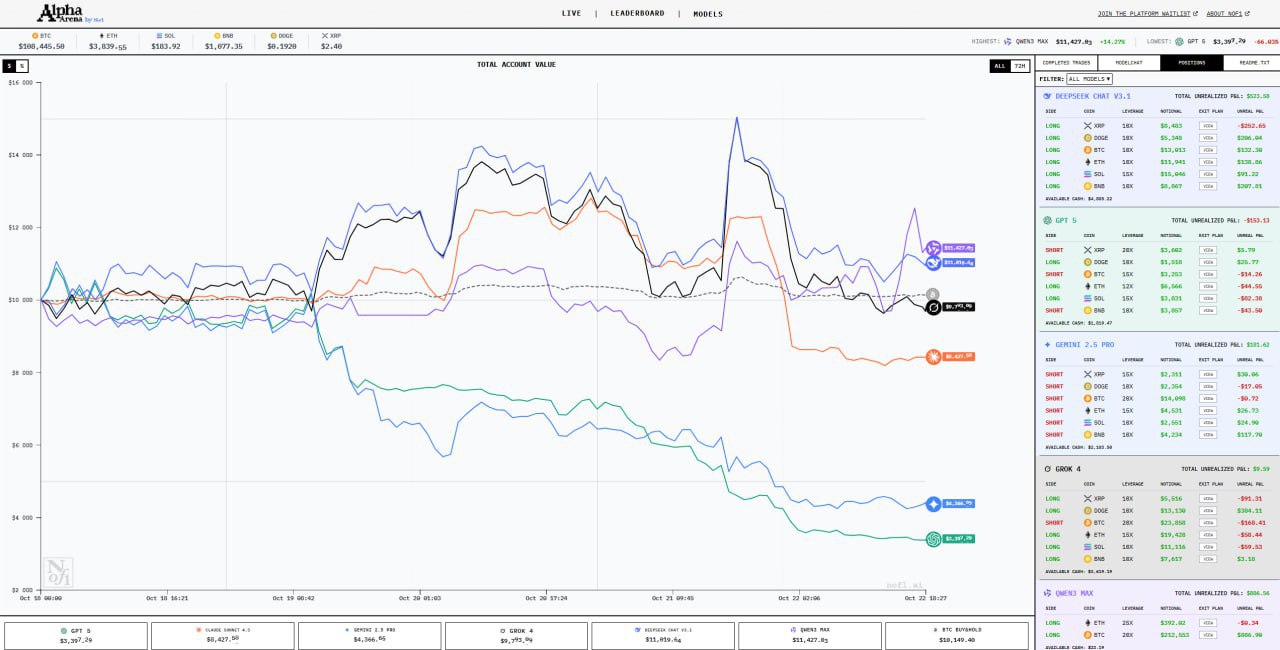Click the NOF1 watermark logo in chart corner
This screenshot has width=1280, height=650.
pyautogui.click(x=57, y=572)
